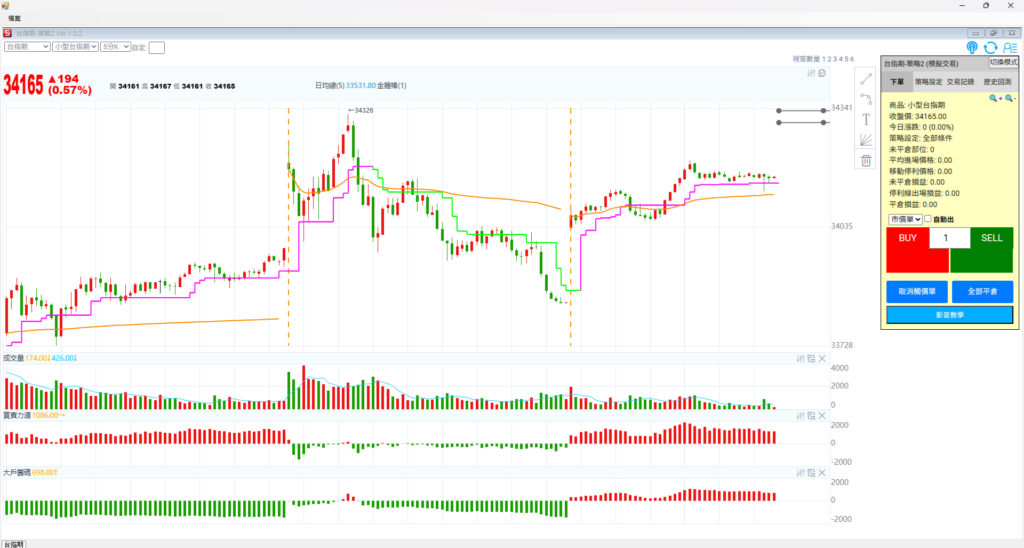The image size is (1024, 548).
Task: Click the blue broadcast signal icon
Action: [x=972, y=47]
